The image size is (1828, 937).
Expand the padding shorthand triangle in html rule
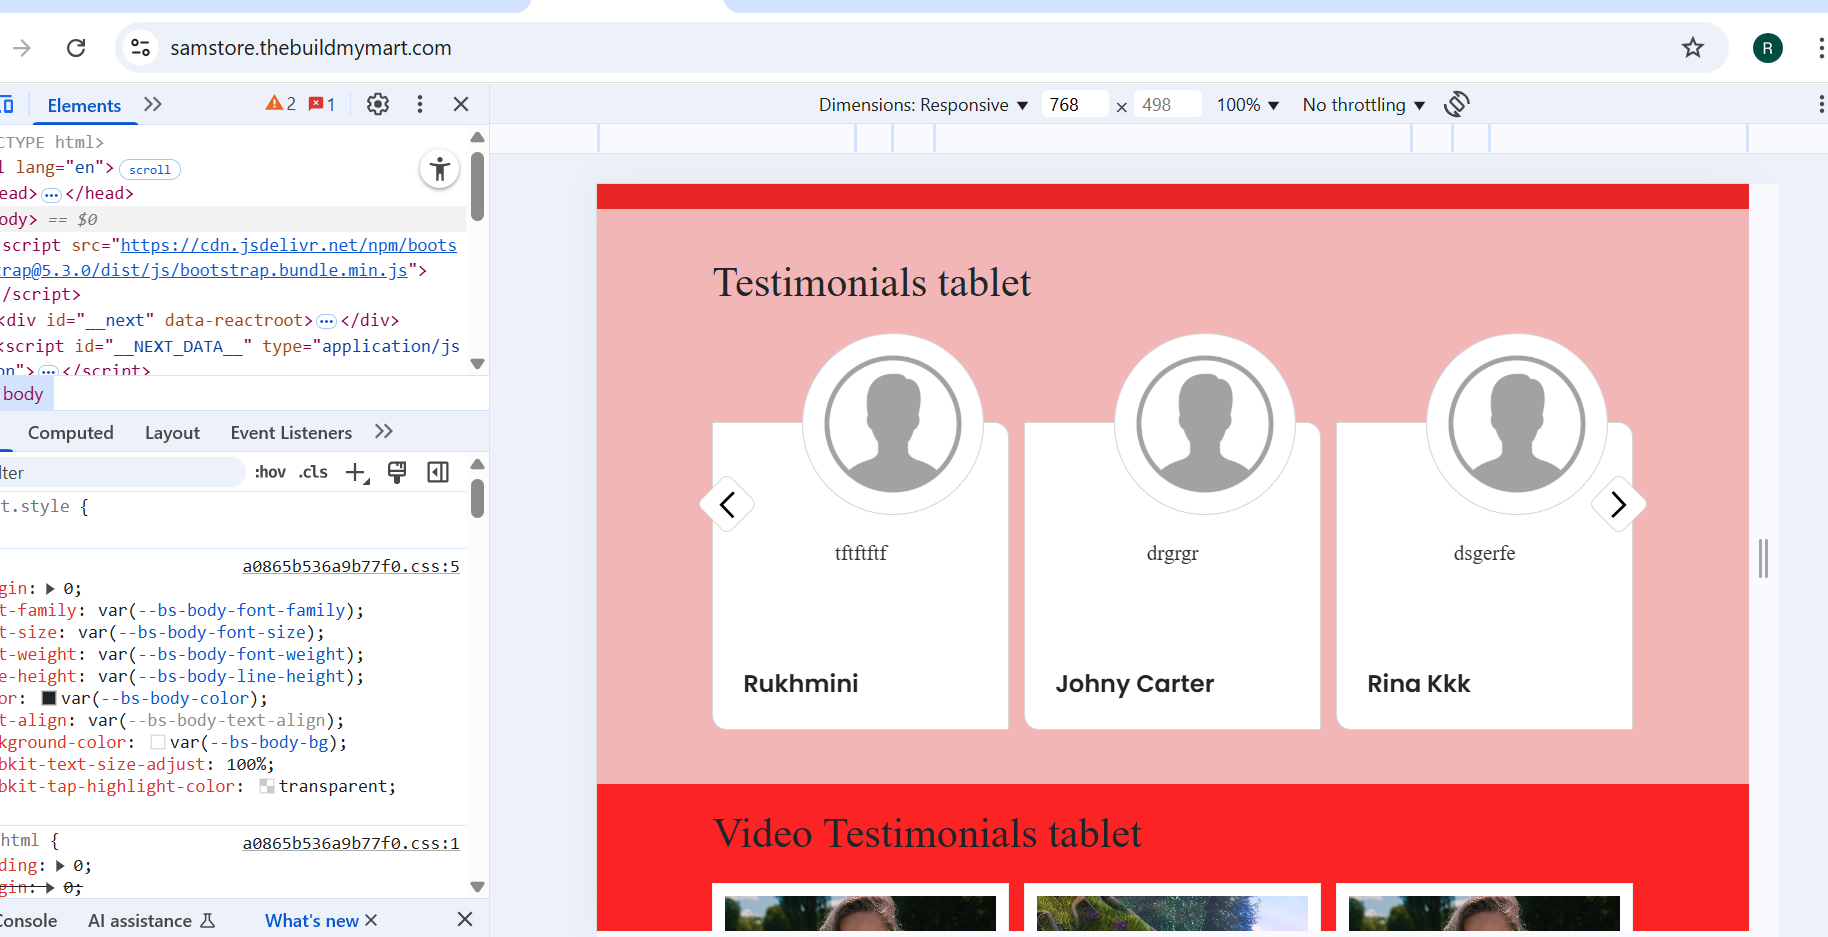[x=60, y=866]
